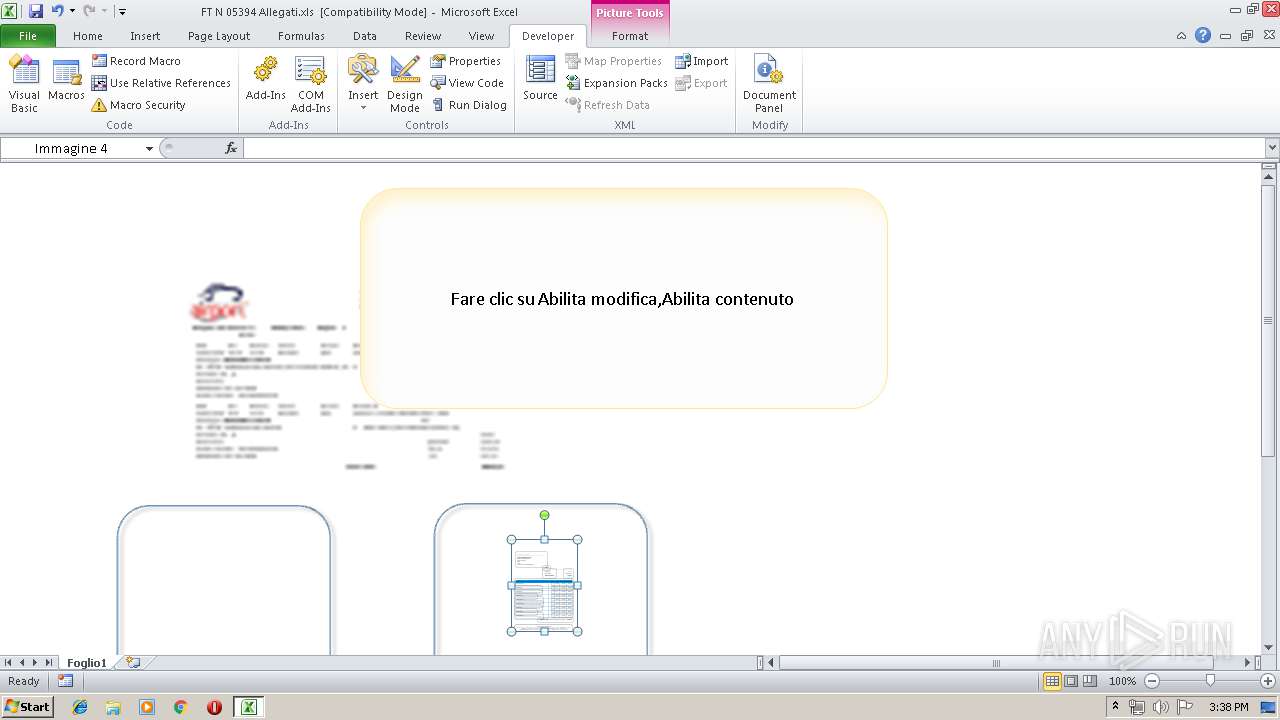
Task: Click the horizontal scrollbar right arrow
Action: click(x=1247, y=662)
